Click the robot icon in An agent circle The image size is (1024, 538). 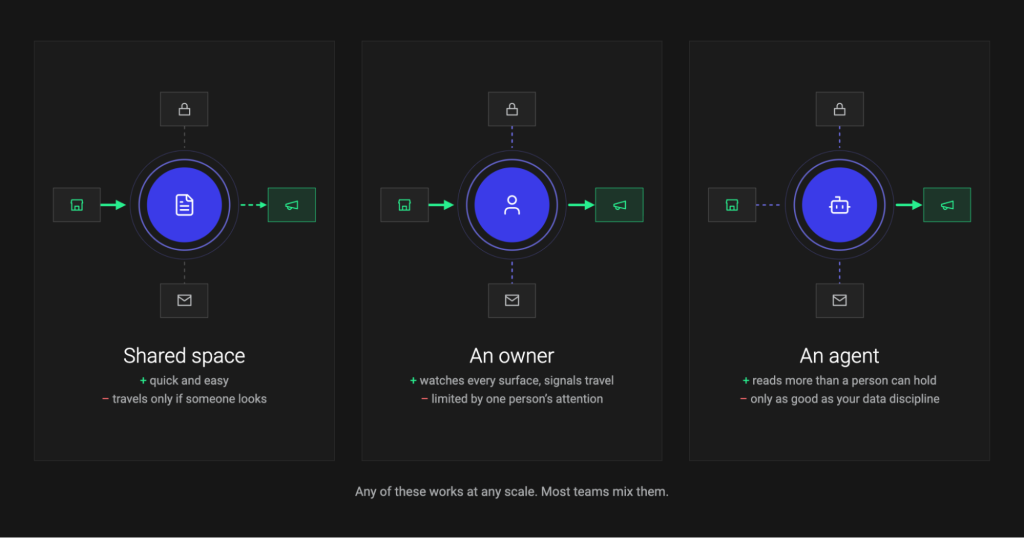[x=839, y=205]
